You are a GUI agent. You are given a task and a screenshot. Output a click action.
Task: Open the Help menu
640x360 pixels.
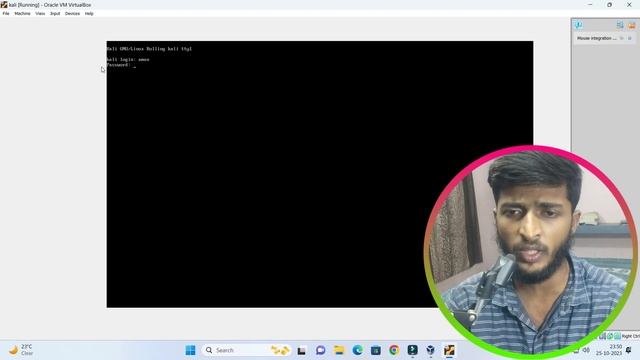(89, 13)
